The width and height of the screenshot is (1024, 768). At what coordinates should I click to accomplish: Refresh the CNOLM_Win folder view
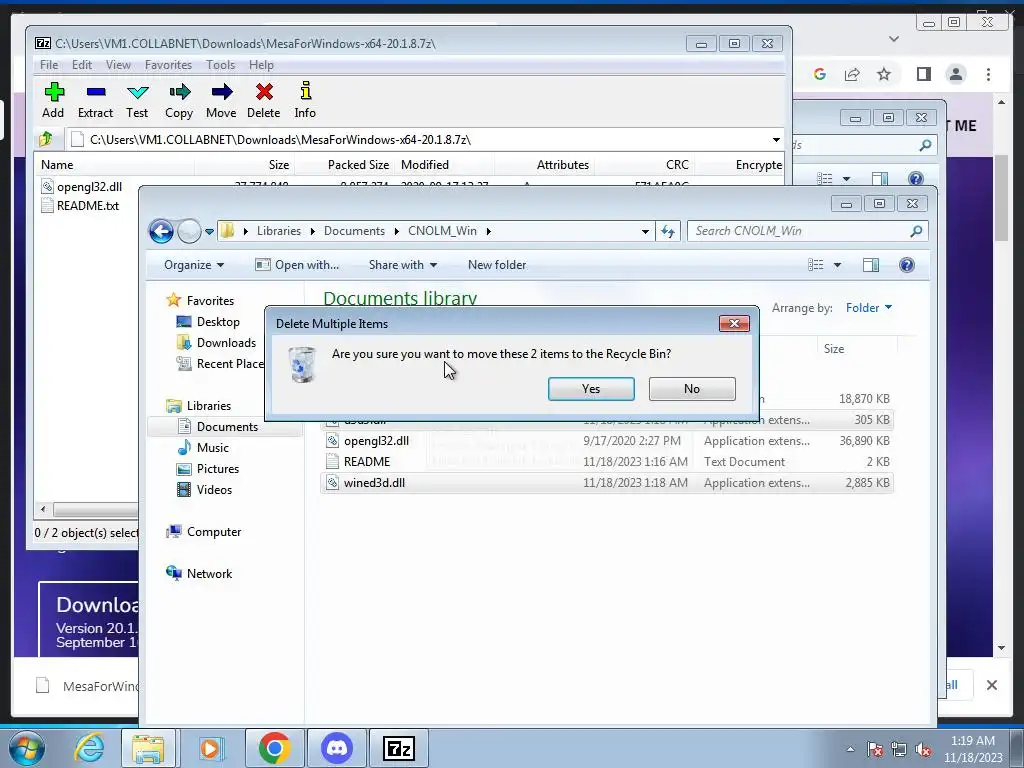click(667, 231)
